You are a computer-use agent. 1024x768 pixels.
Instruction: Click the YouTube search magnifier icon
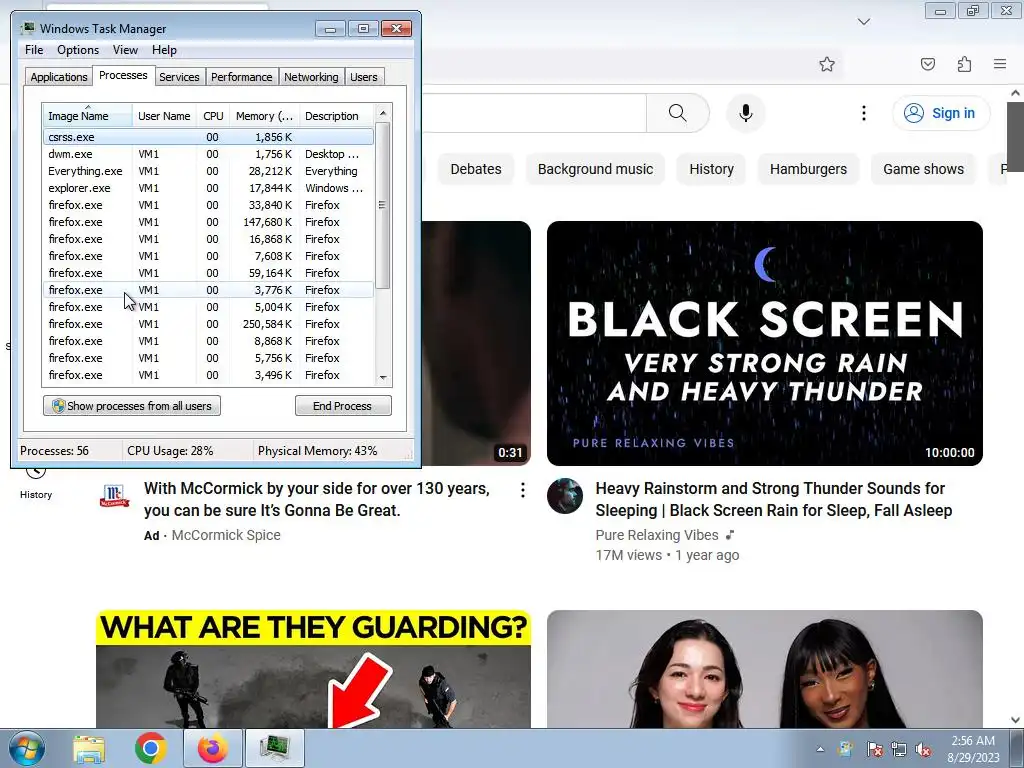tap(677, 113)
